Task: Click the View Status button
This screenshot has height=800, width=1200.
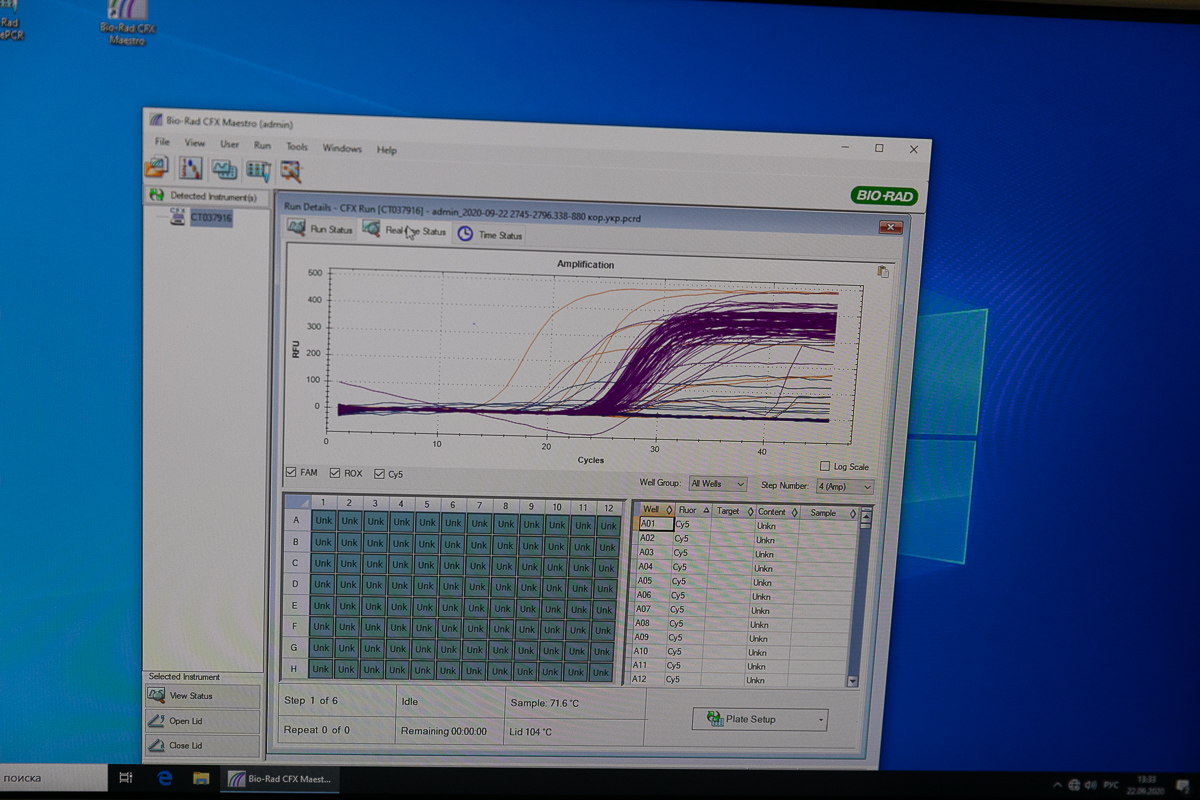Action: point(203,695)
